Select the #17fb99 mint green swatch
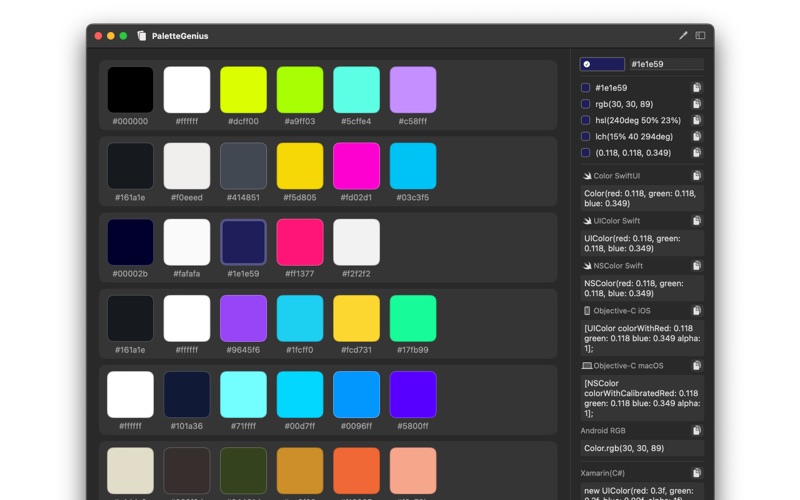 tap(413, 318)
